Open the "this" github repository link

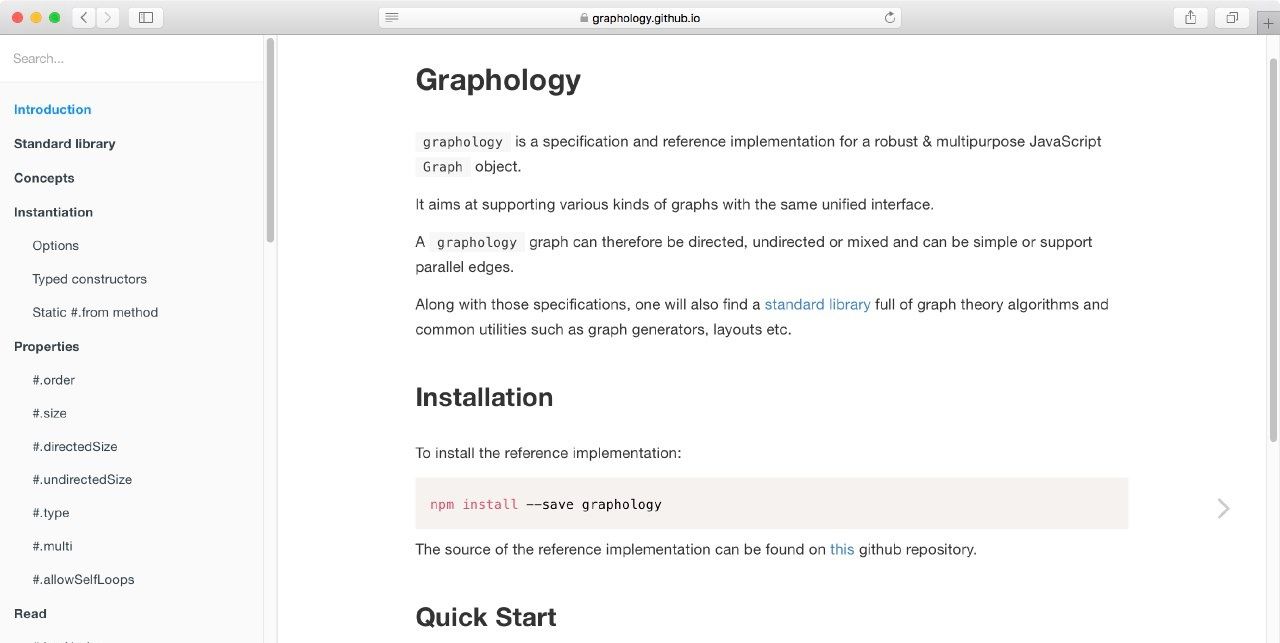click(x=842, y=549)
